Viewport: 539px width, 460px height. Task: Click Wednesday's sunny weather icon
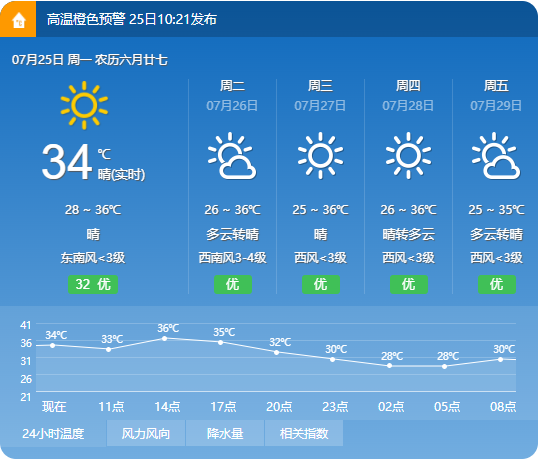(x=320, y=155)
